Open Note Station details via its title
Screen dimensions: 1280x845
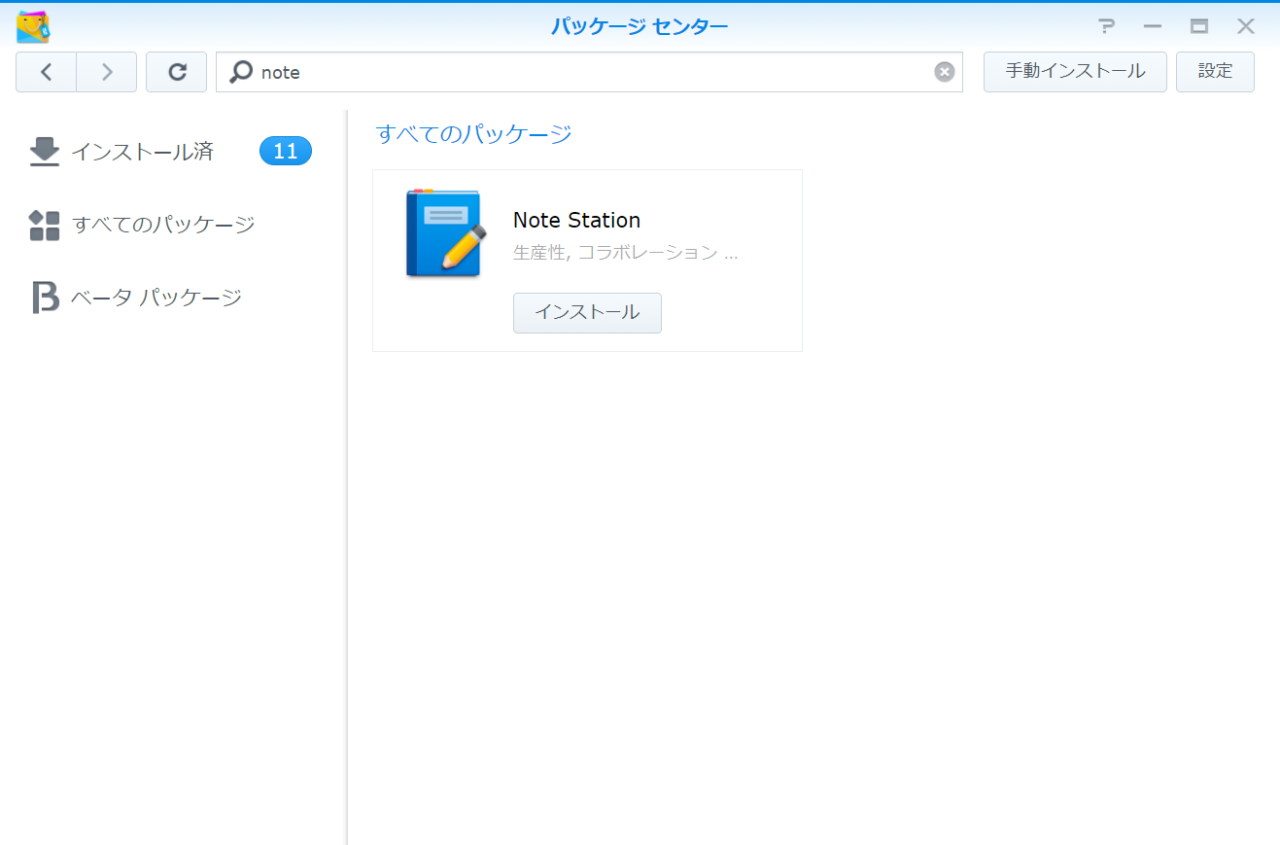point(576,220)
